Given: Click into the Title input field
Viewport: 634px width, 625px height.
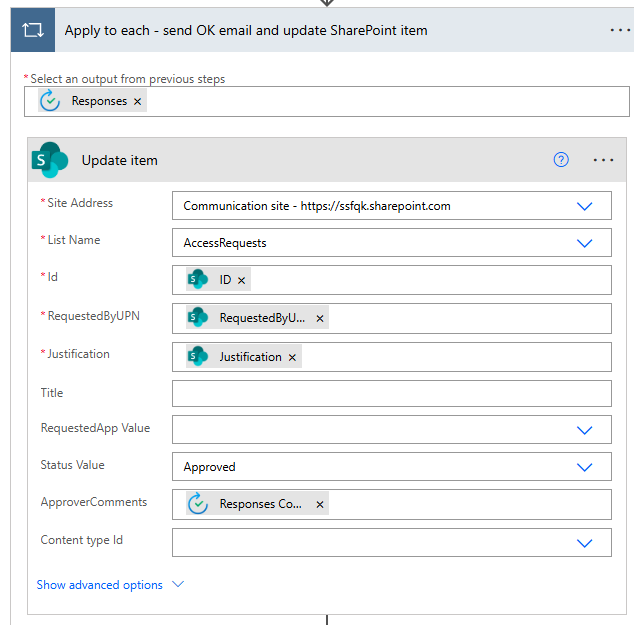Looking at the screenshot, I should pos(391,393).
